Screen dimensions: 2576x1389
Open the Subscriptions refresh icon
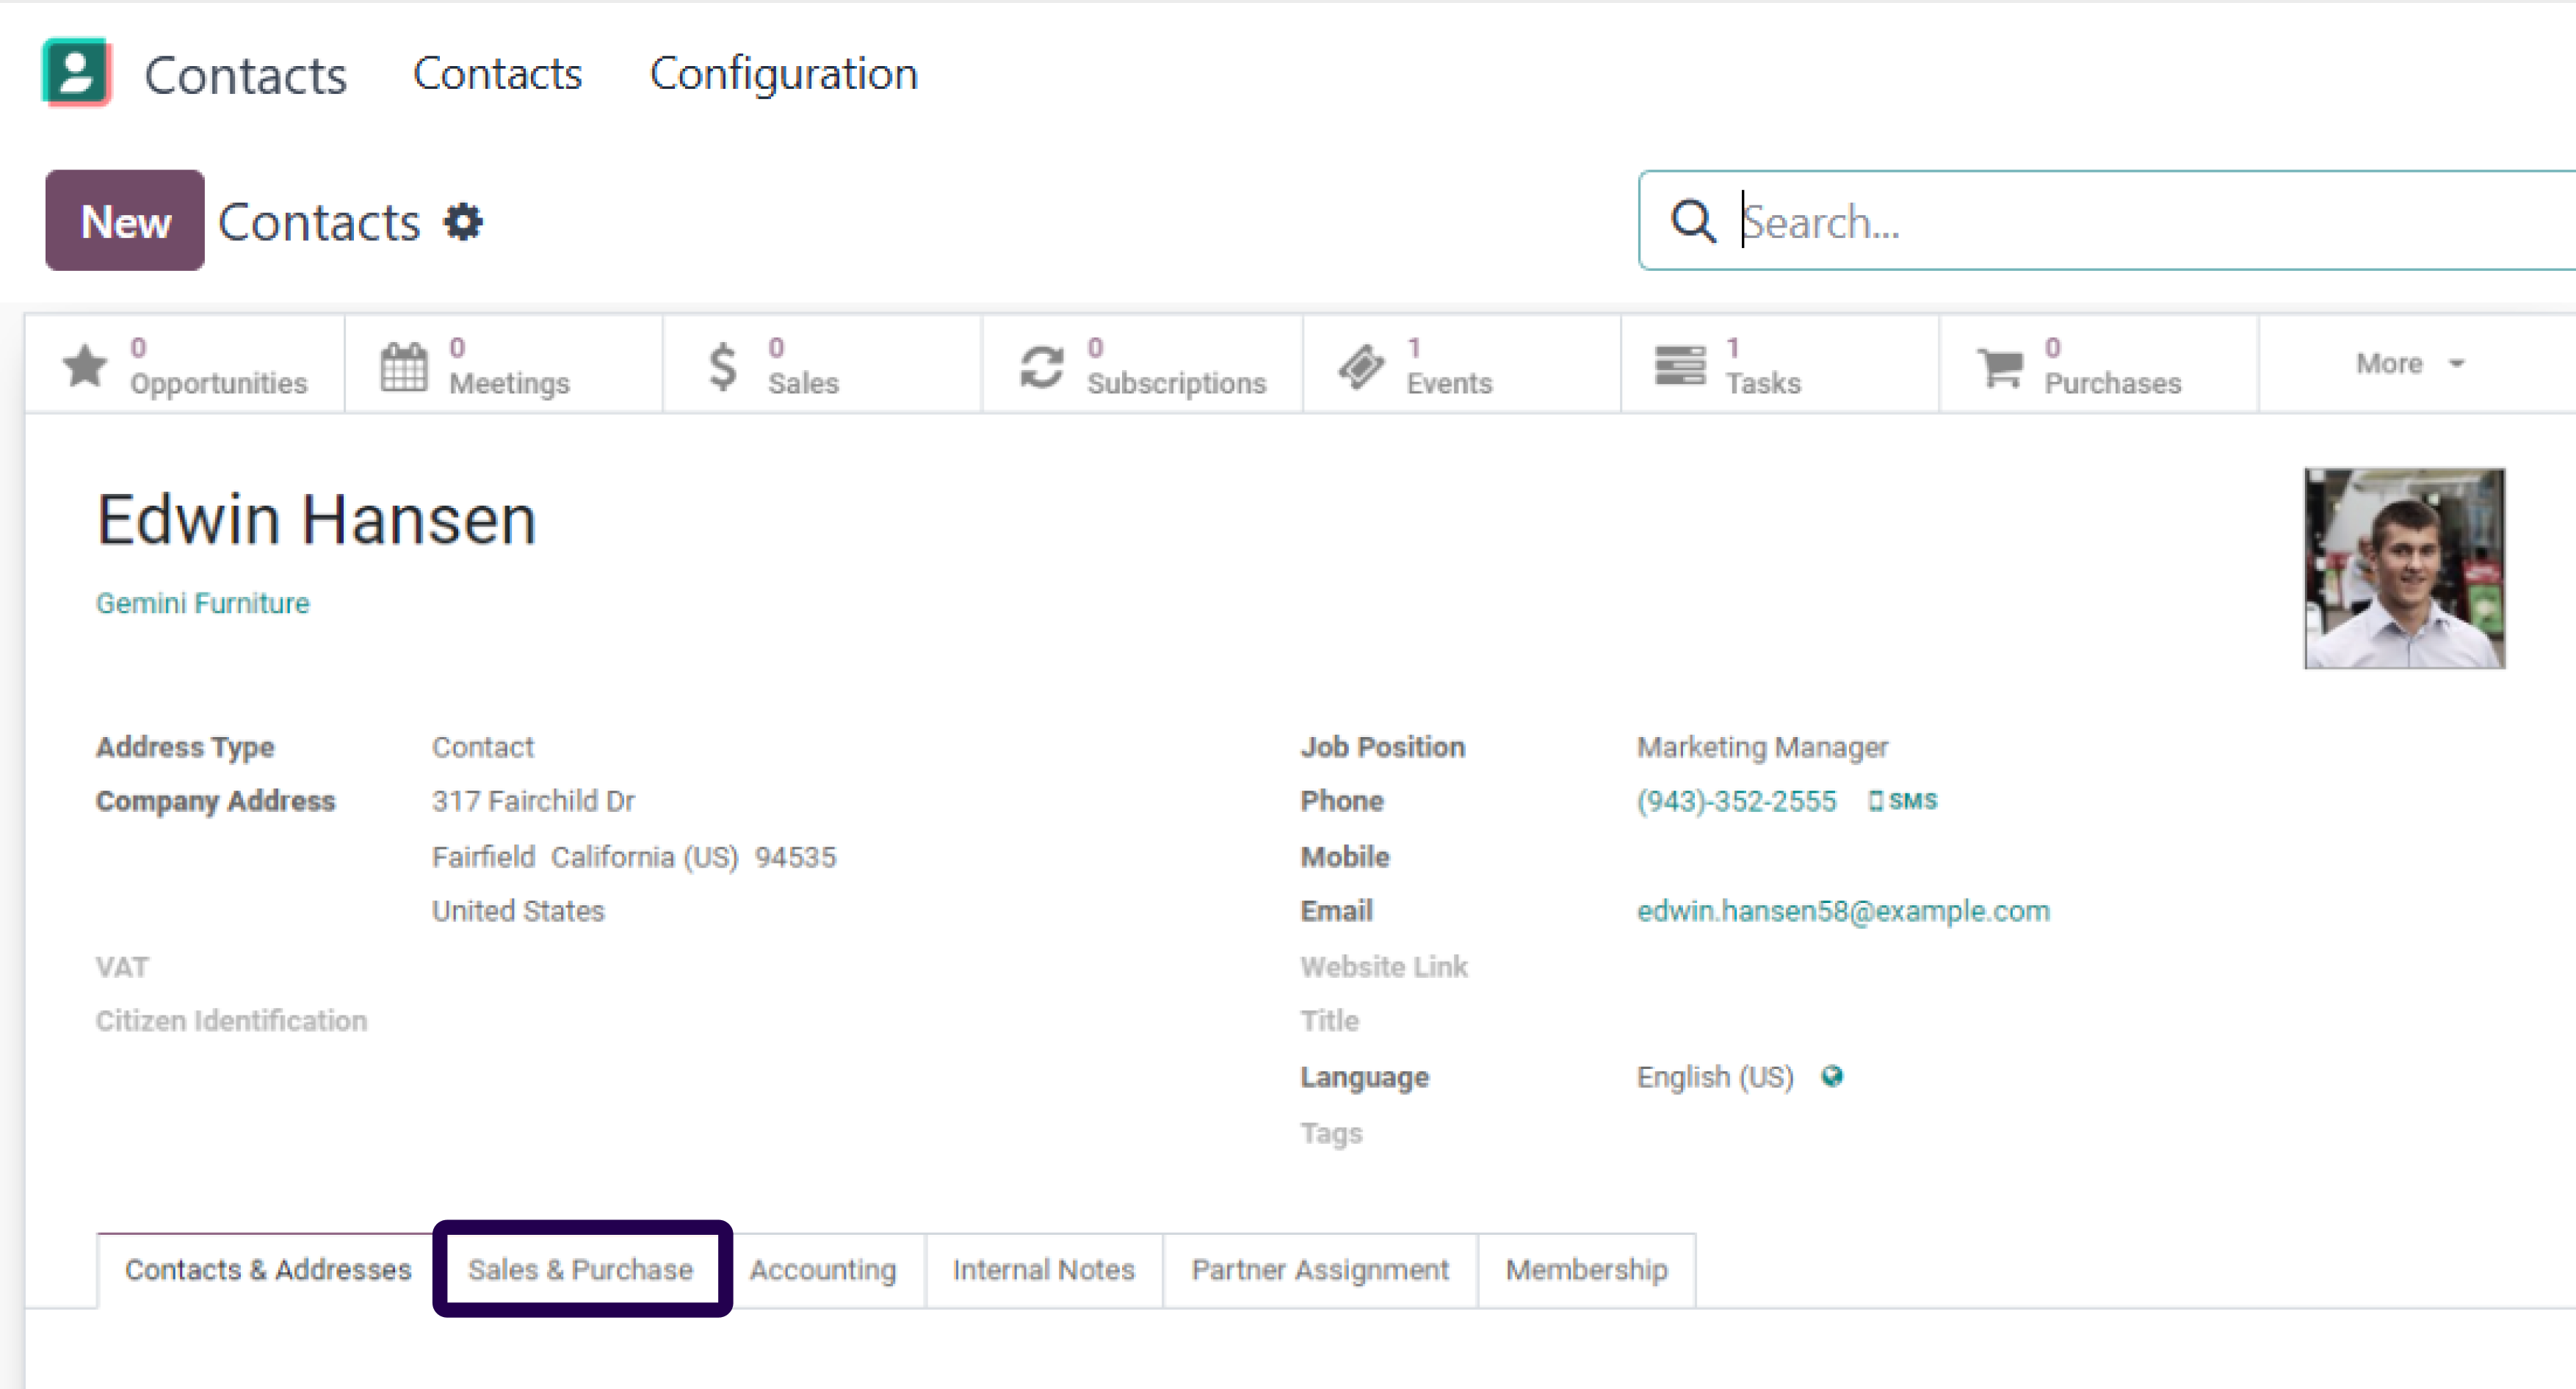(x=1042, y=366)
